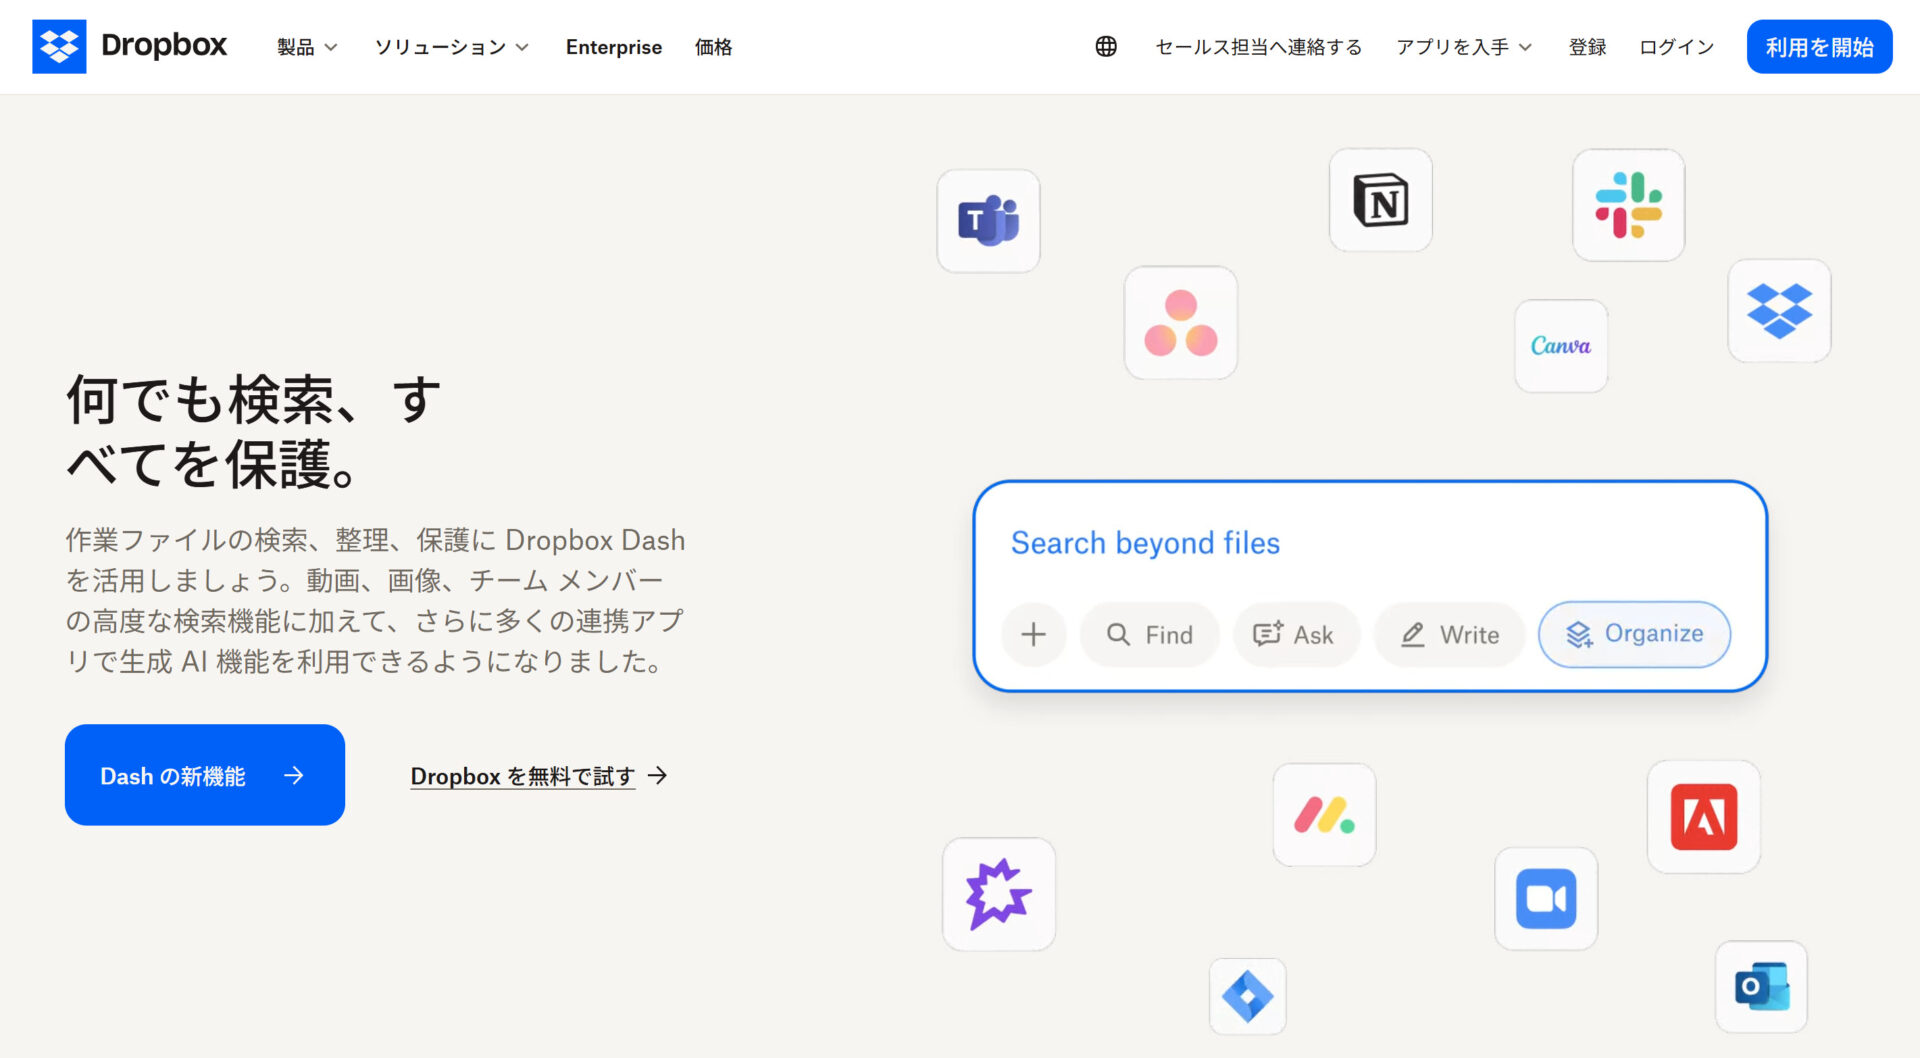This screenshot has height=1058, width=1920.
Task: Select the 価格 menu item
Action: click(713, 46)
